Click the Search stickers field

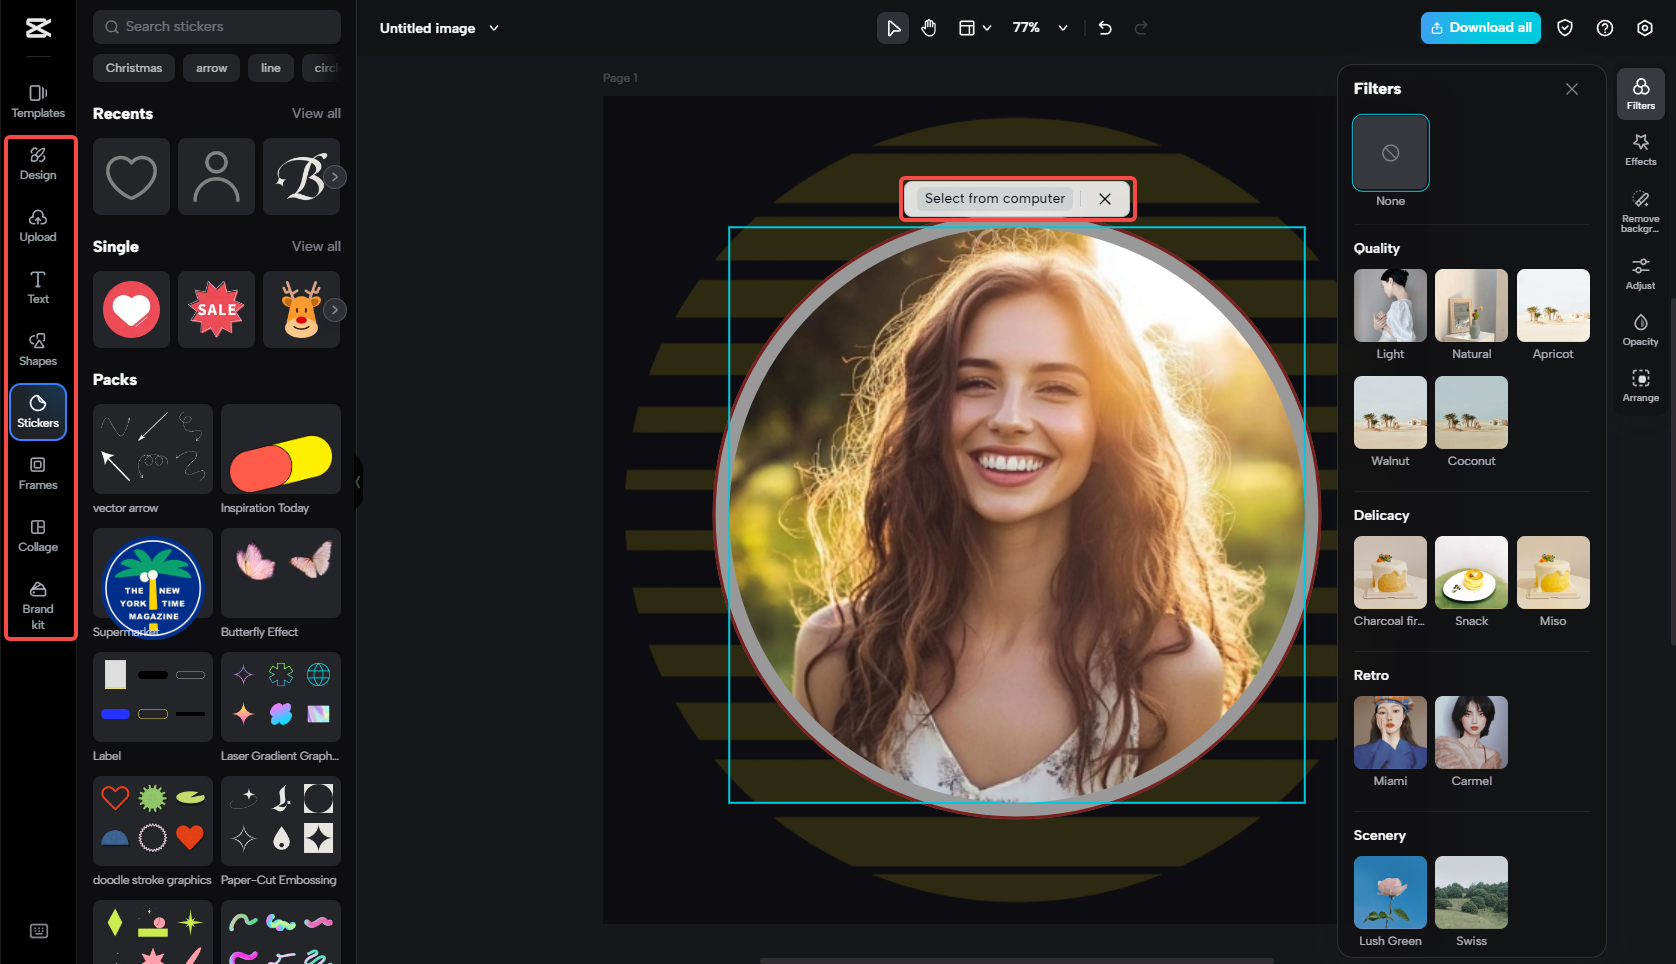[x=216, y=26]
